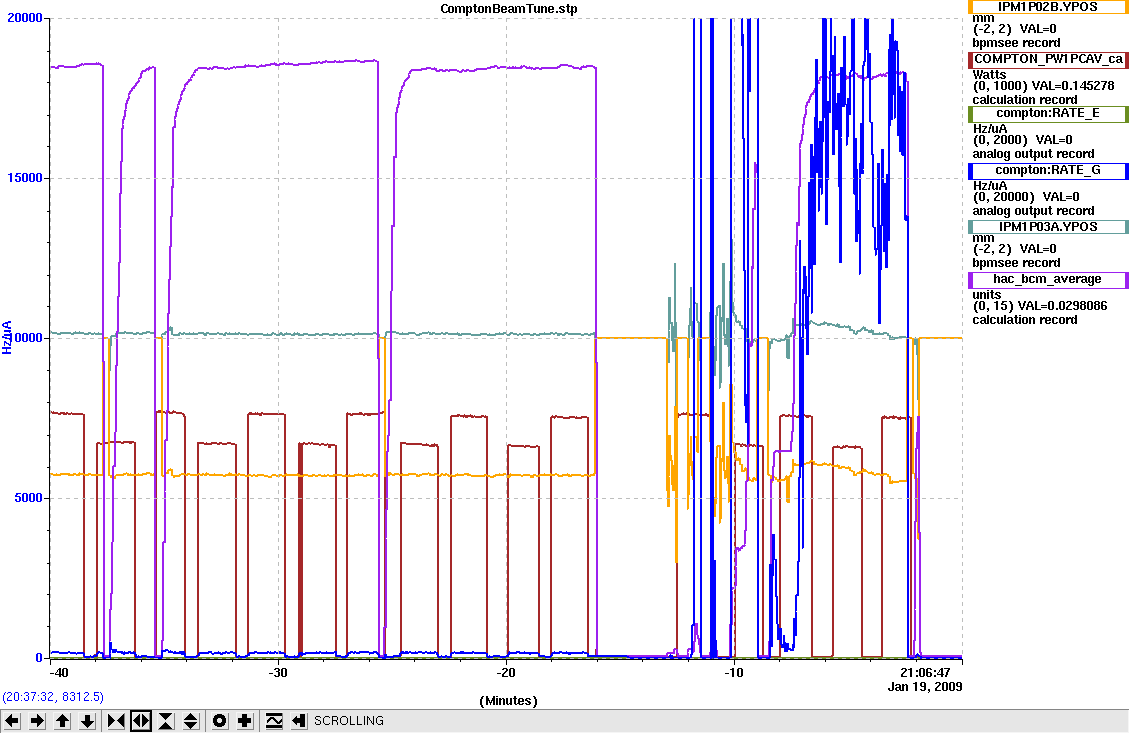
Task: Click the ComptonBeamTune.stp plot title
Action: [x=509, y=9]
